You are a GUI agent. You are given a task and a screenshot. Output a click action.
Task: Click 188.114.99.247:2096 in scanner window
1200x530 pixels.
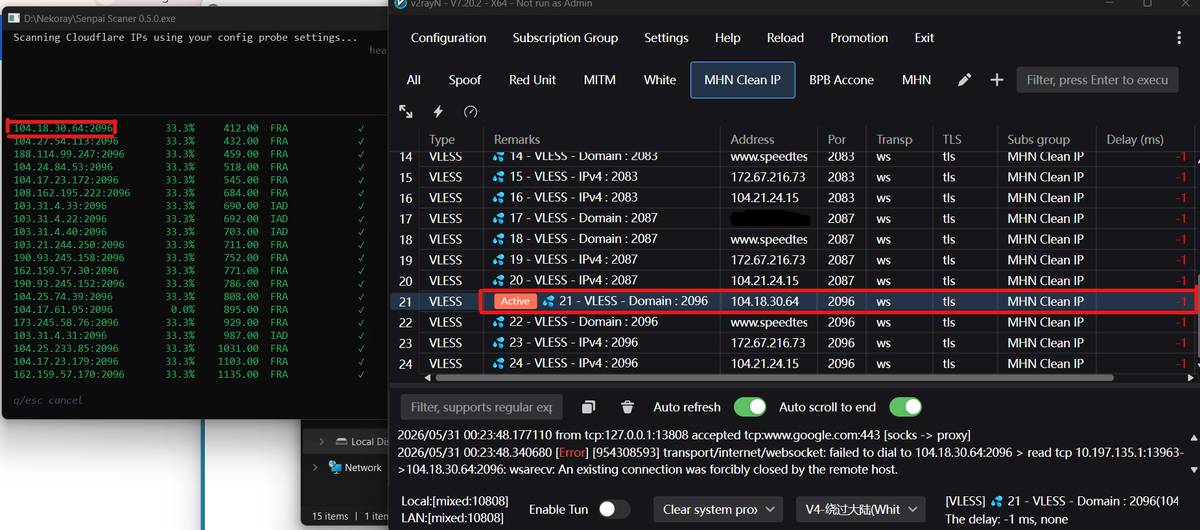[x=68, y=155]
